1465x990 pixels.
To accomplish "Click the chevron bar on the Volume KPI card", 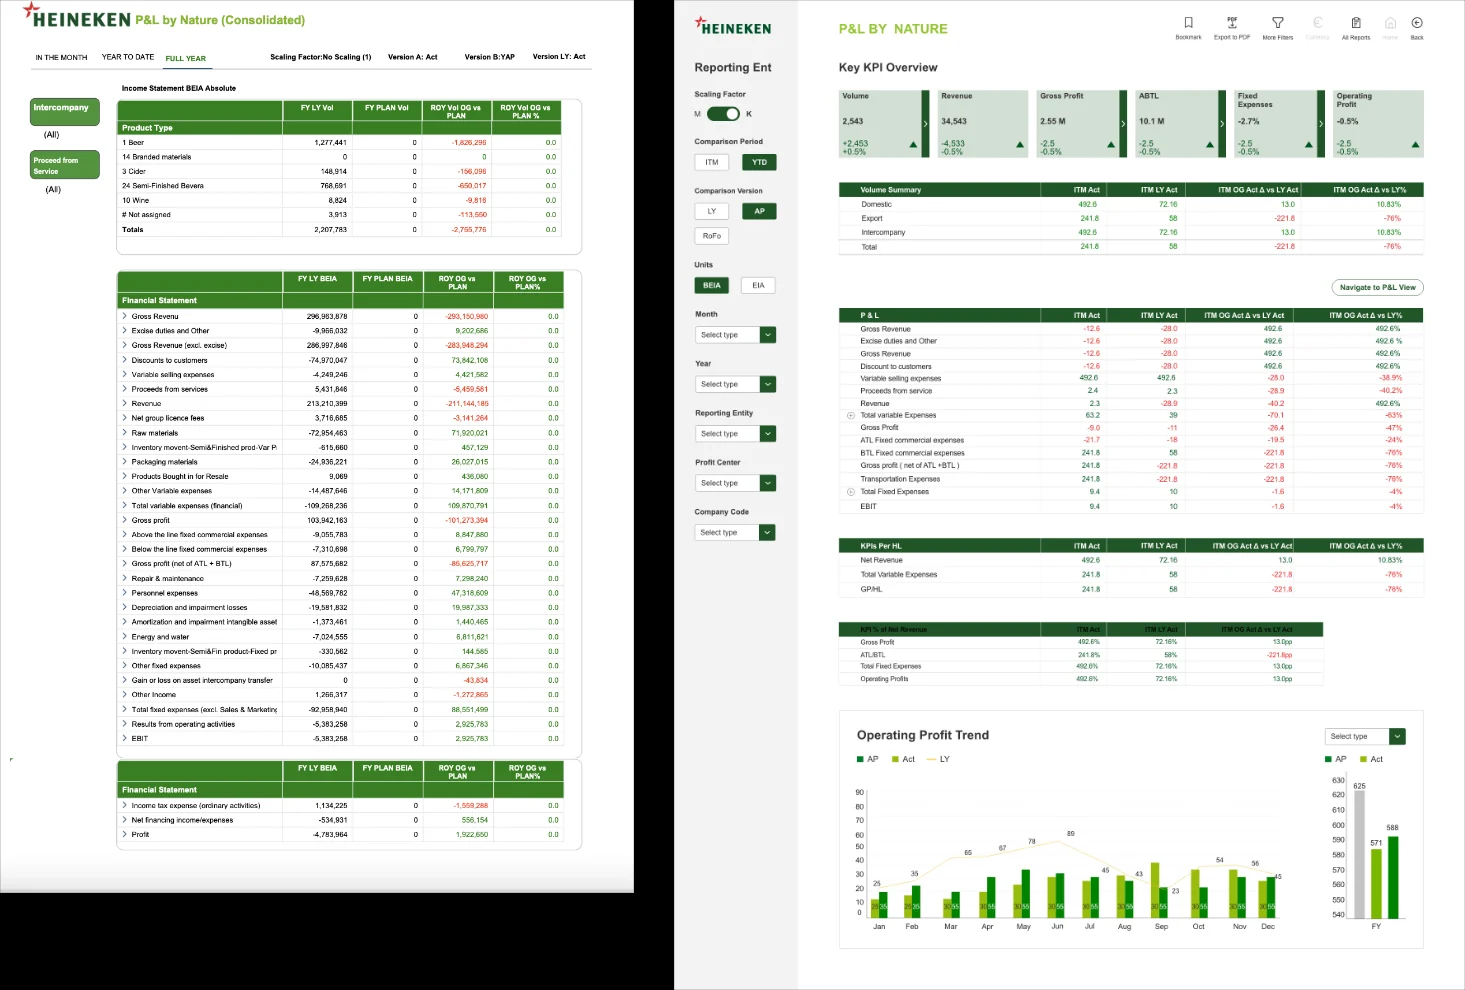I will coord(925,124).
